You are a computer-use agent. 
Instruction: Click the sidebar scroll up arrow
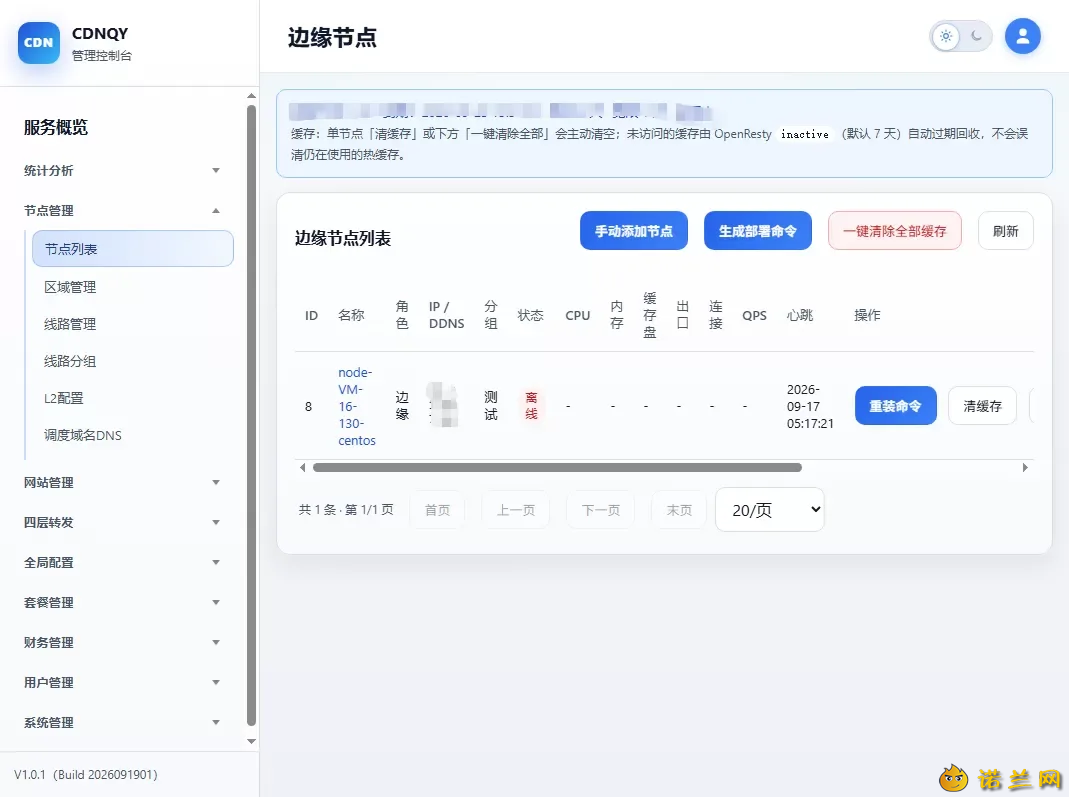[x=252, y=96]
